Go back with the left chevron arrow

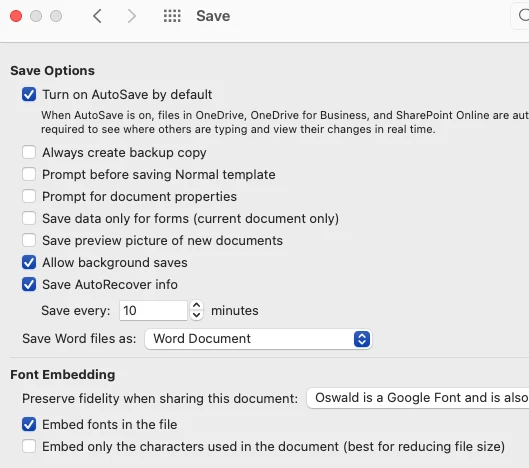(97, 16)
